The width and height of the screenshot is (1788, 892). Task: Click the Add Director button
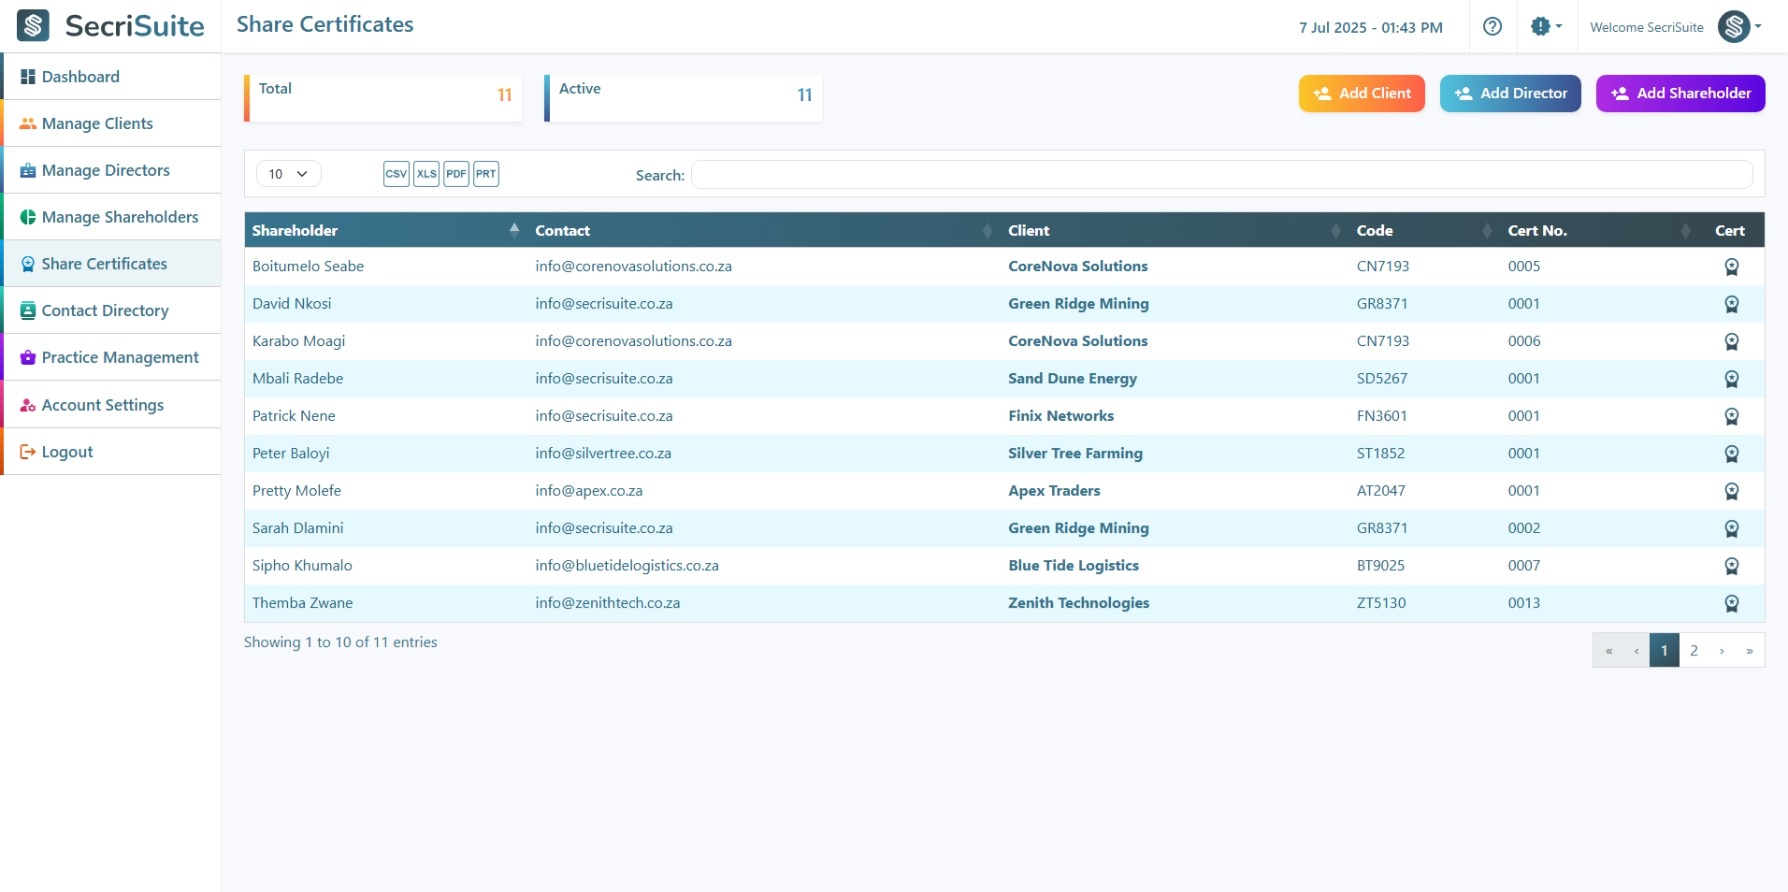pyautogui.click(x=1510, y=93)
